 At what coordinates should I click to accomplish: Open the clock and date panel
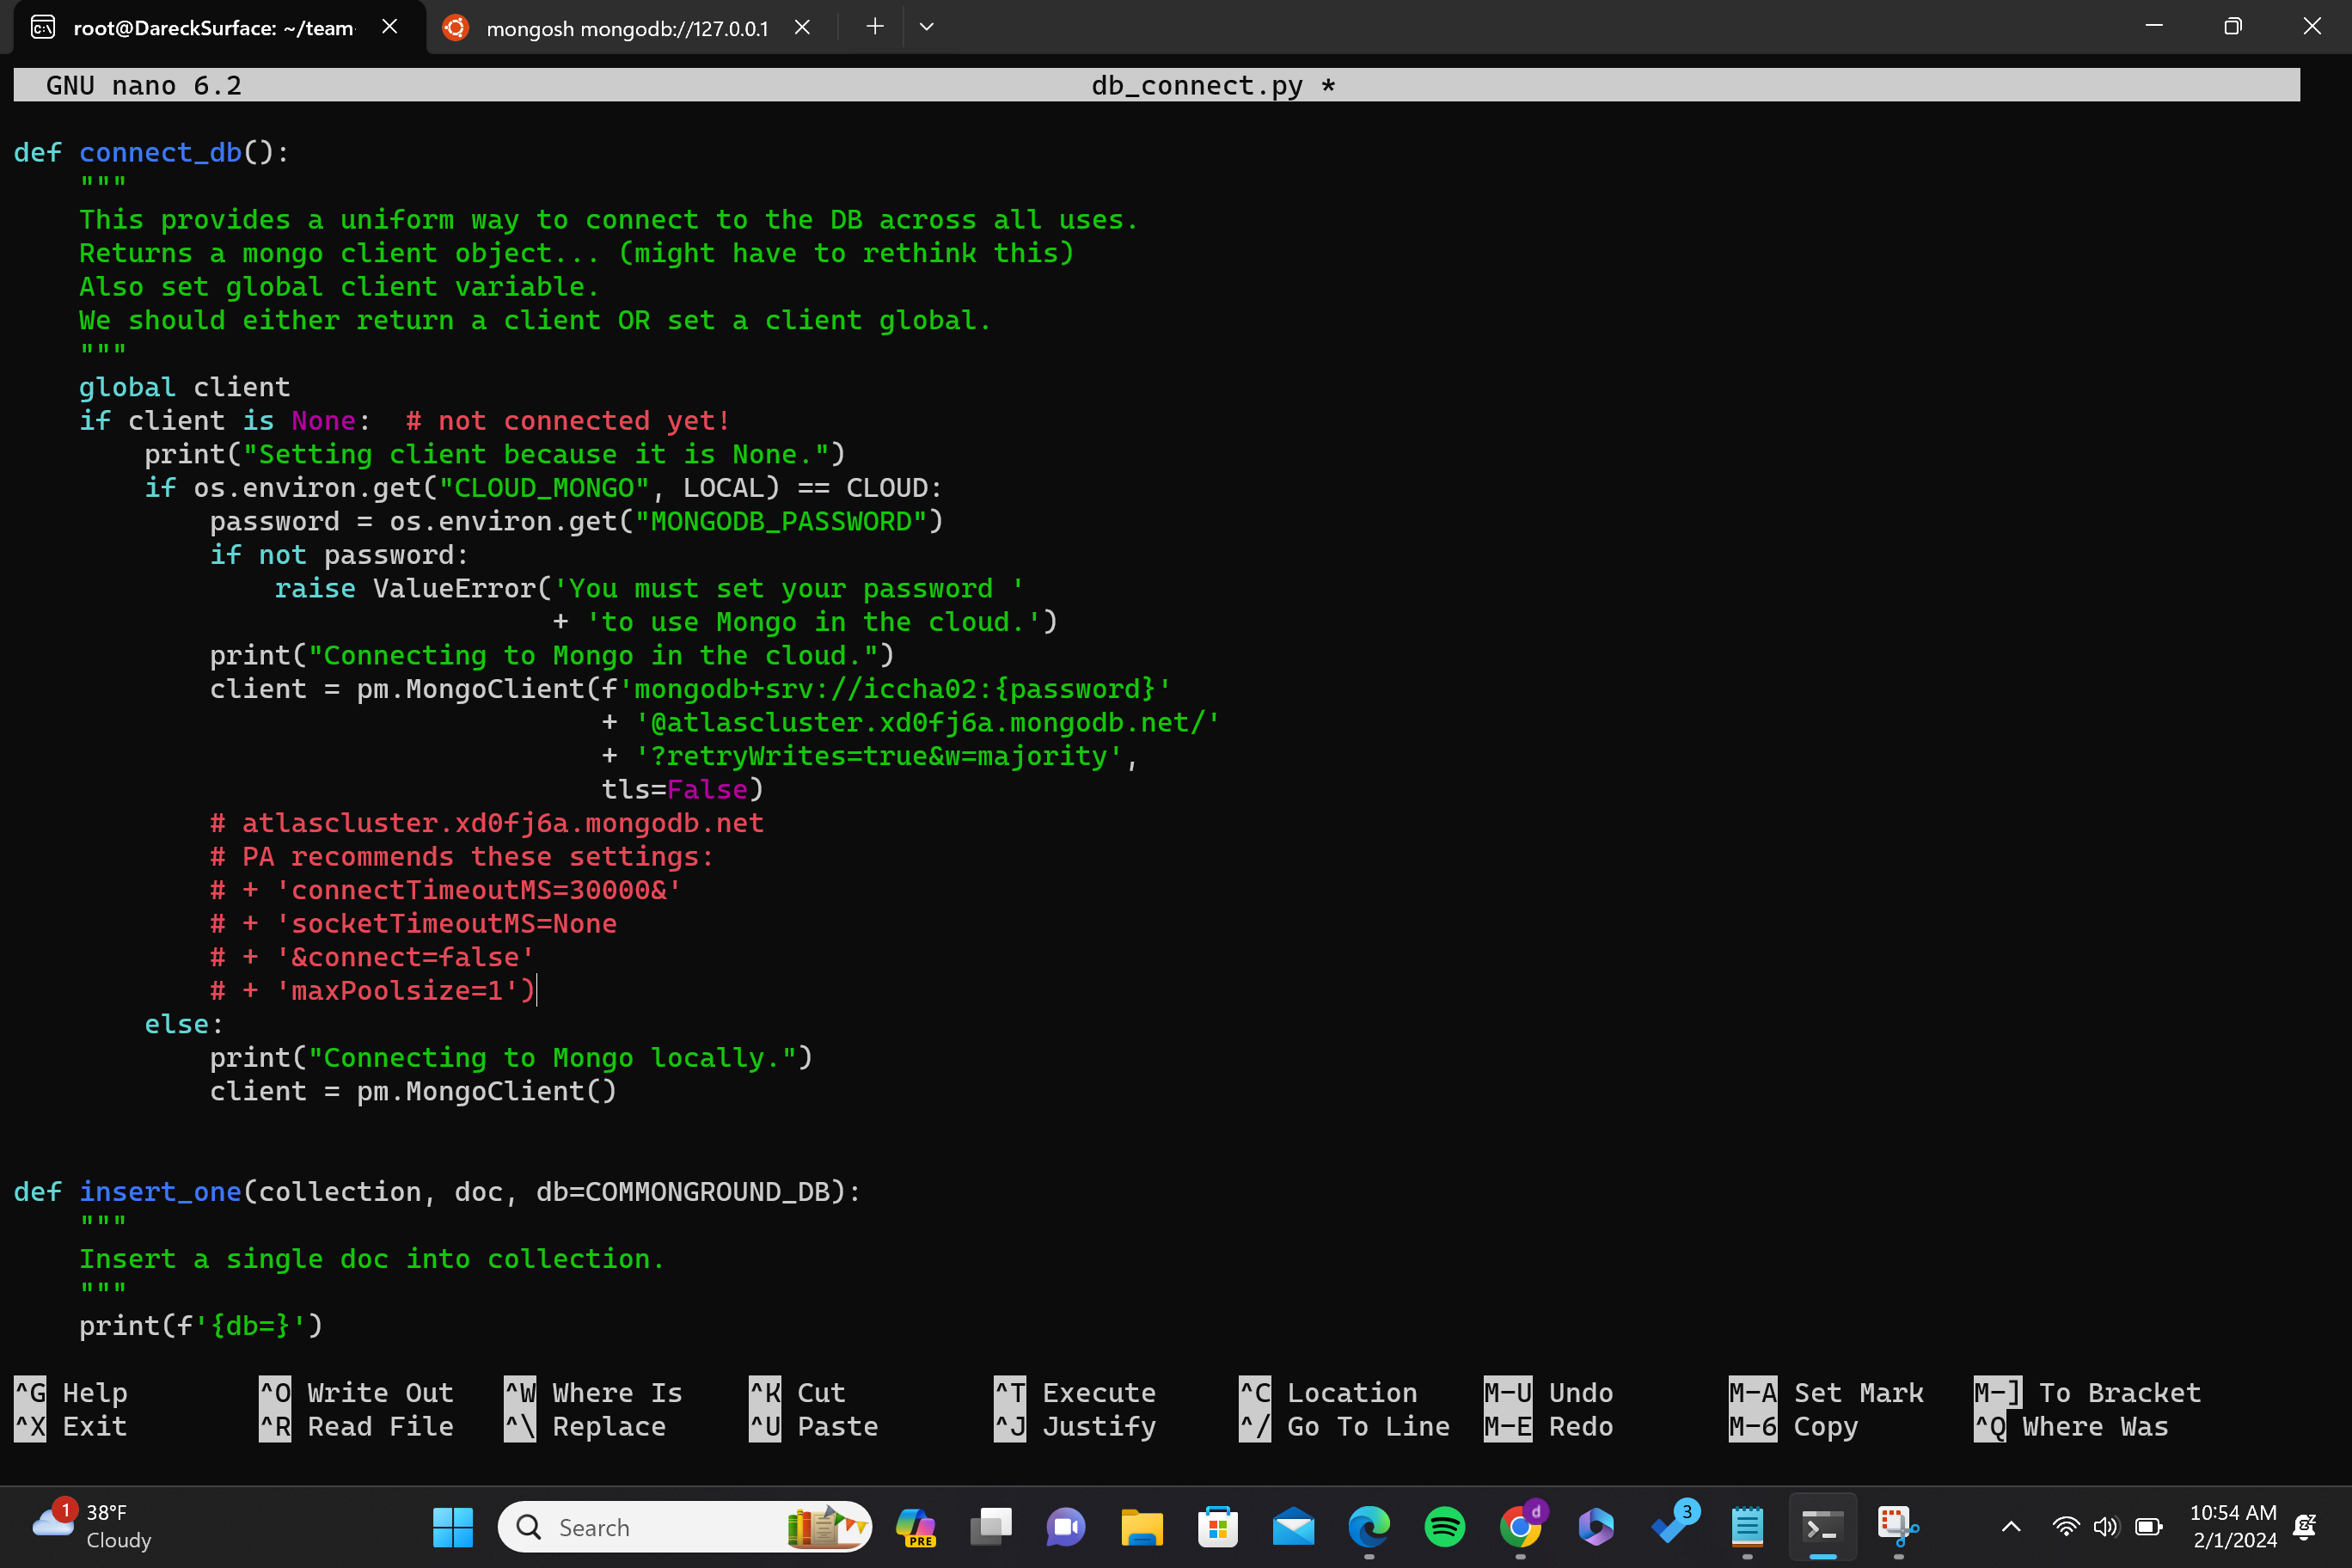2233,1526
